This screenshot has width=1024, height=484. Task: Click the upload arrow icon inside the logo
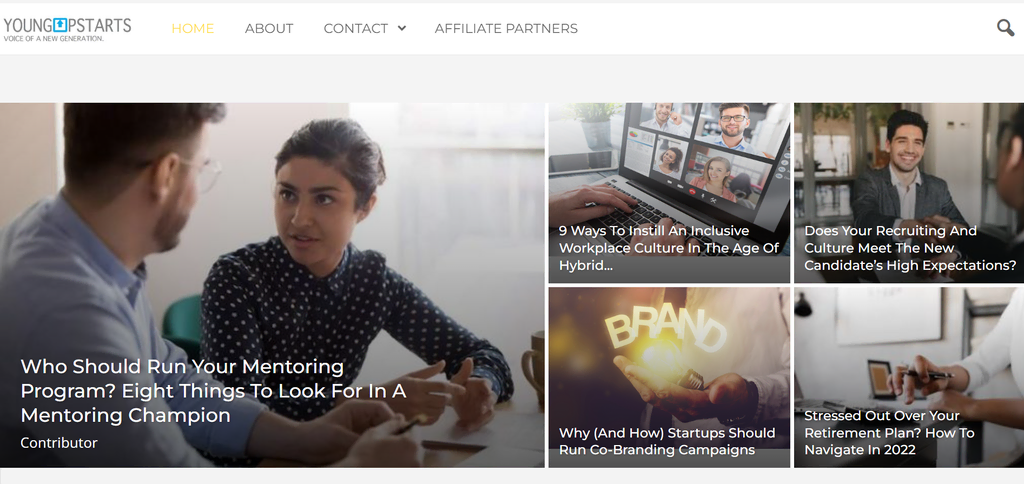point(61,24)
